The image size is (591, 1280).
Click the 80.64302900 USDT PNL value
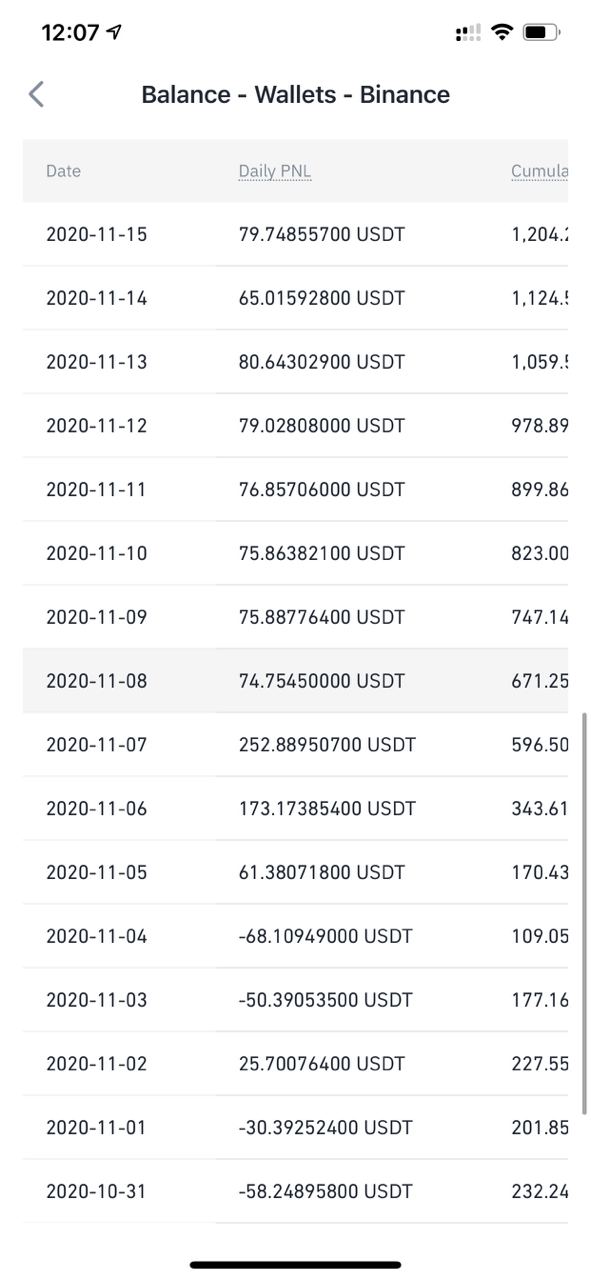click(x=321, y=362)
